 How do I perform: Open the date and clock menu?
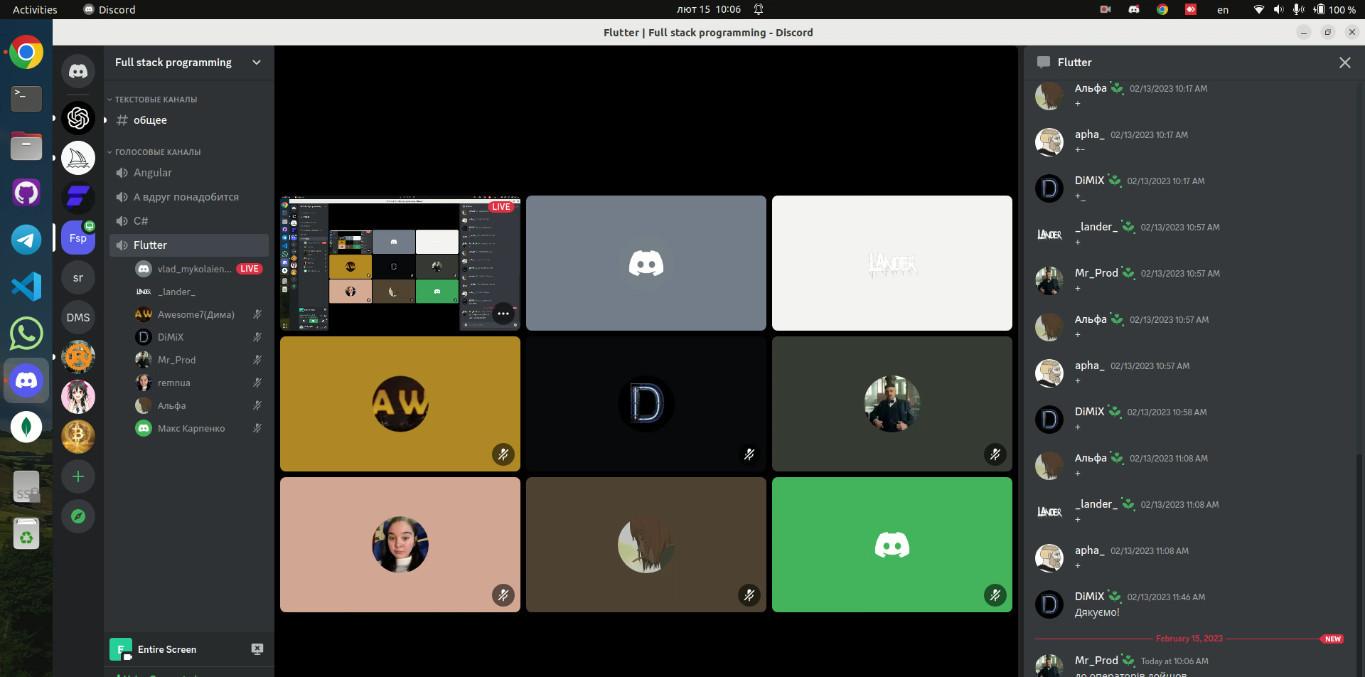708,9
